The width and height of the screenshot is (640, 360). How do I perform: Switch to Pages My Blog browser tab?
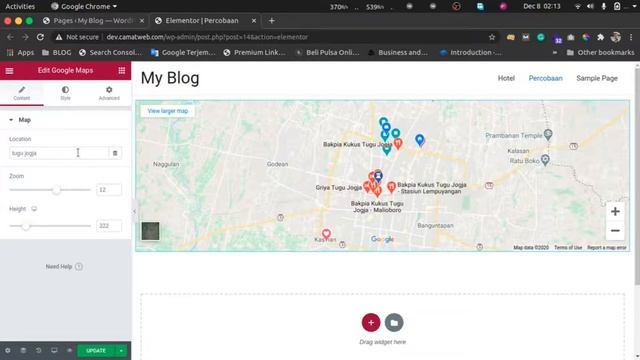(93, 20)
